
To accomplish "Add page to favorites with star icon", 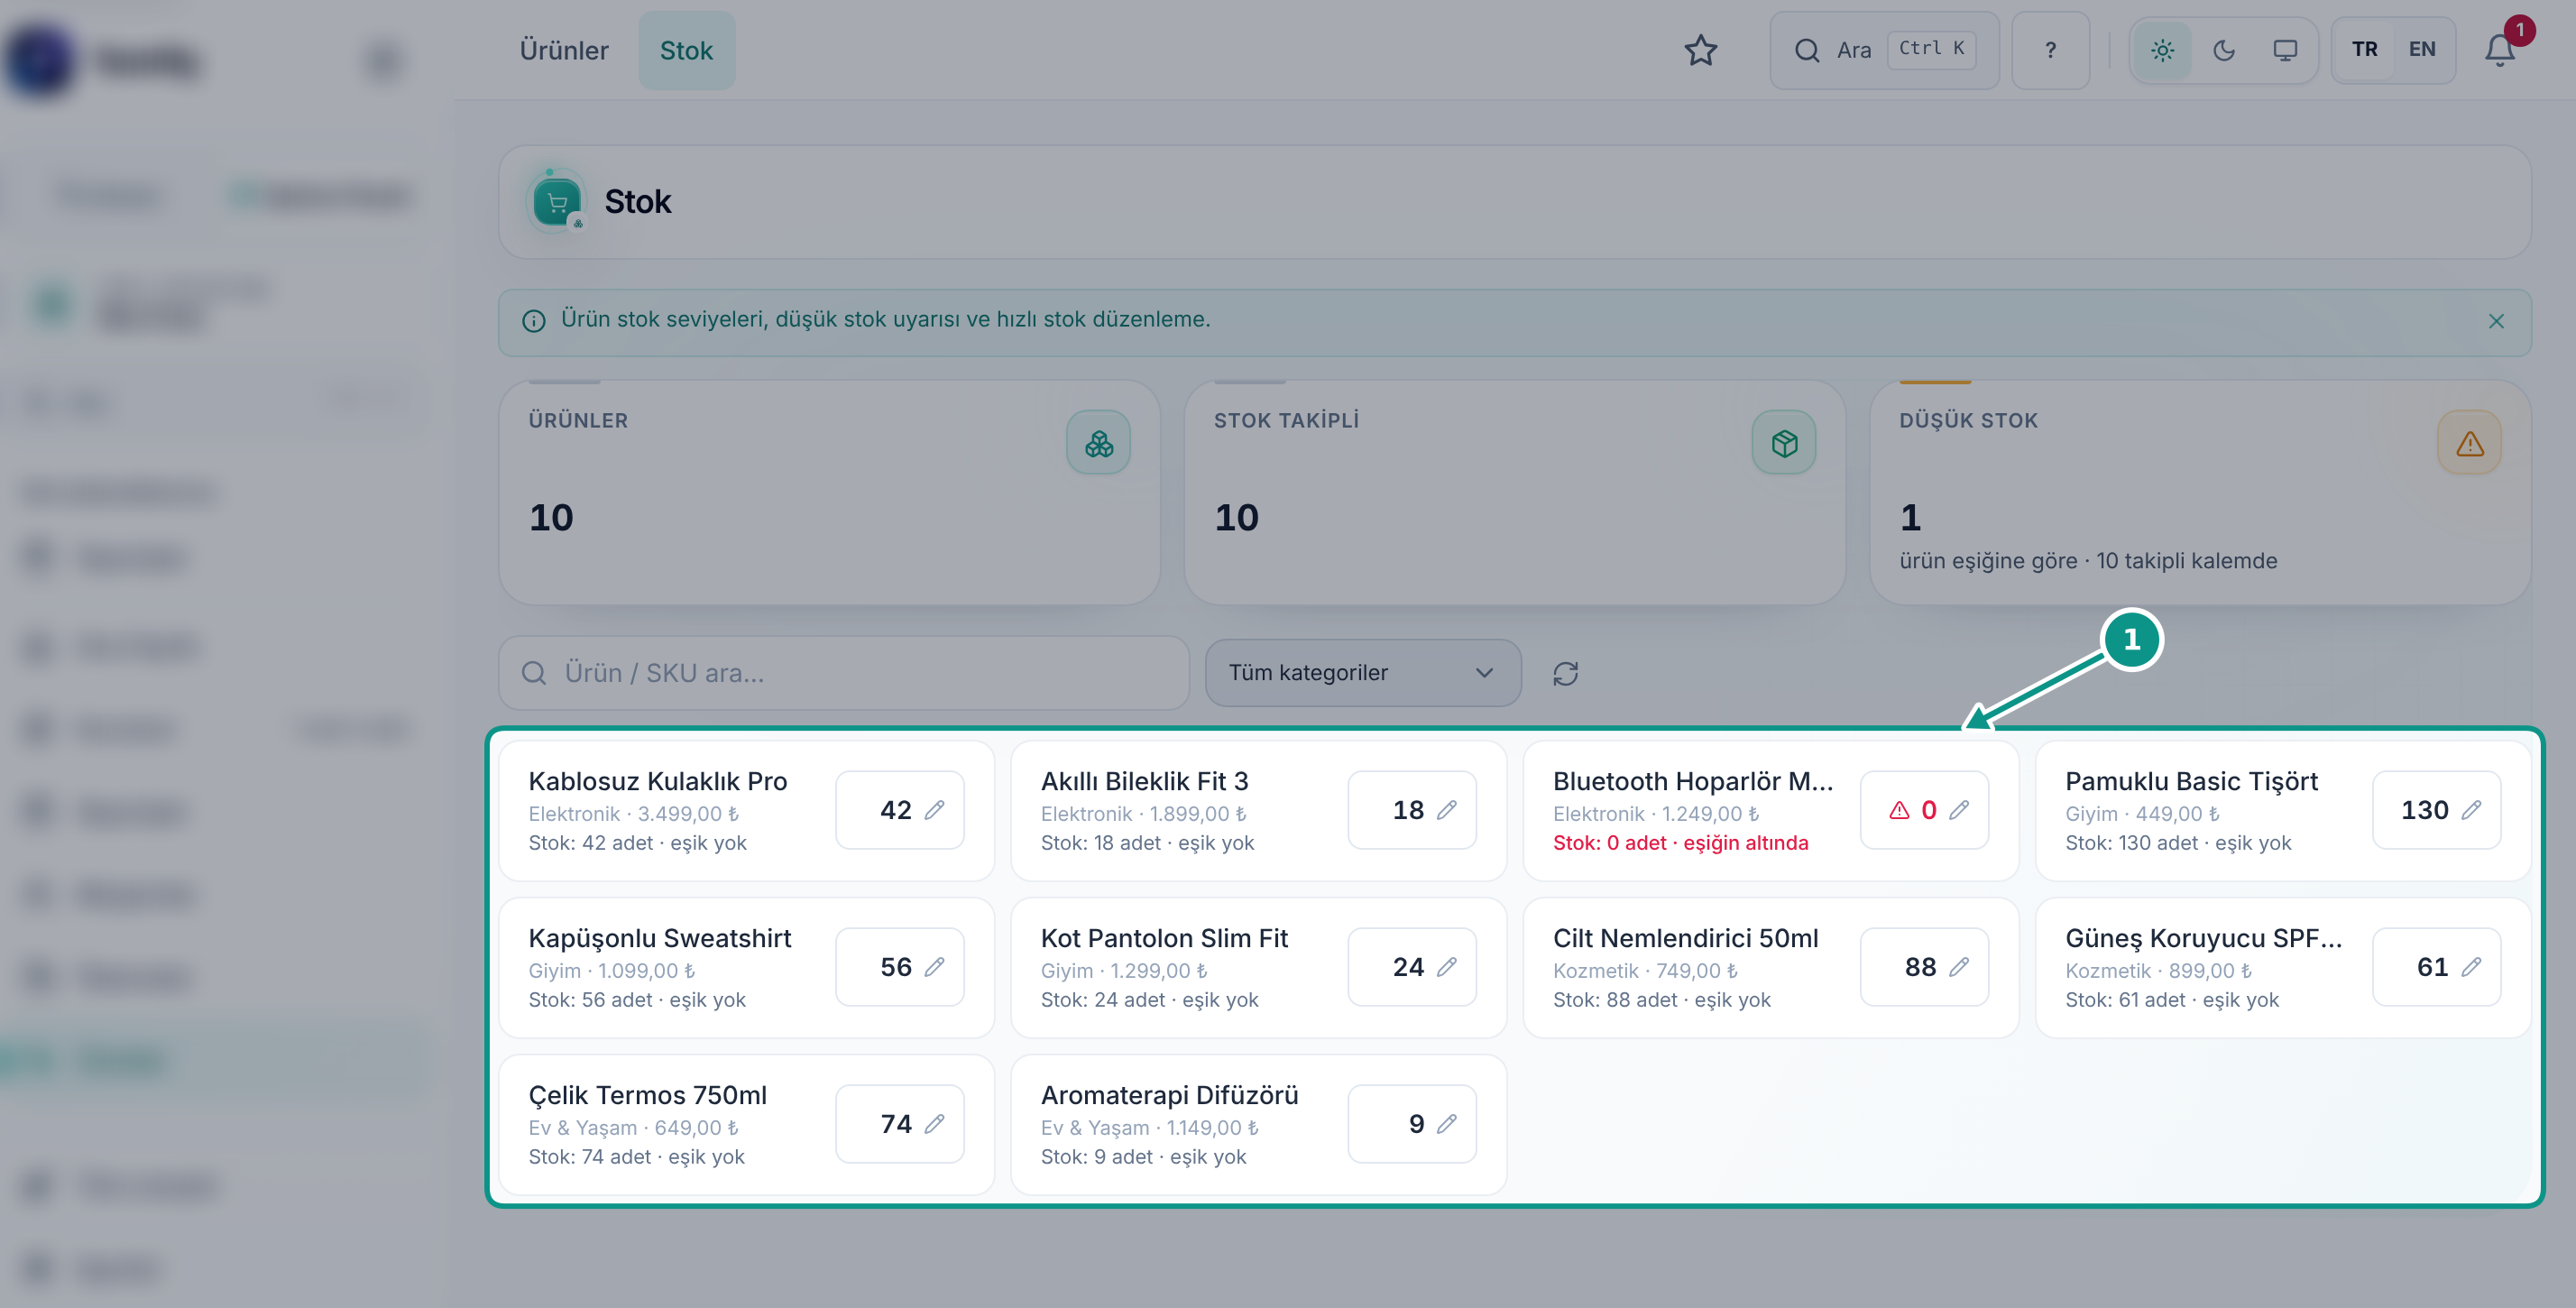I will point(1700,50).
